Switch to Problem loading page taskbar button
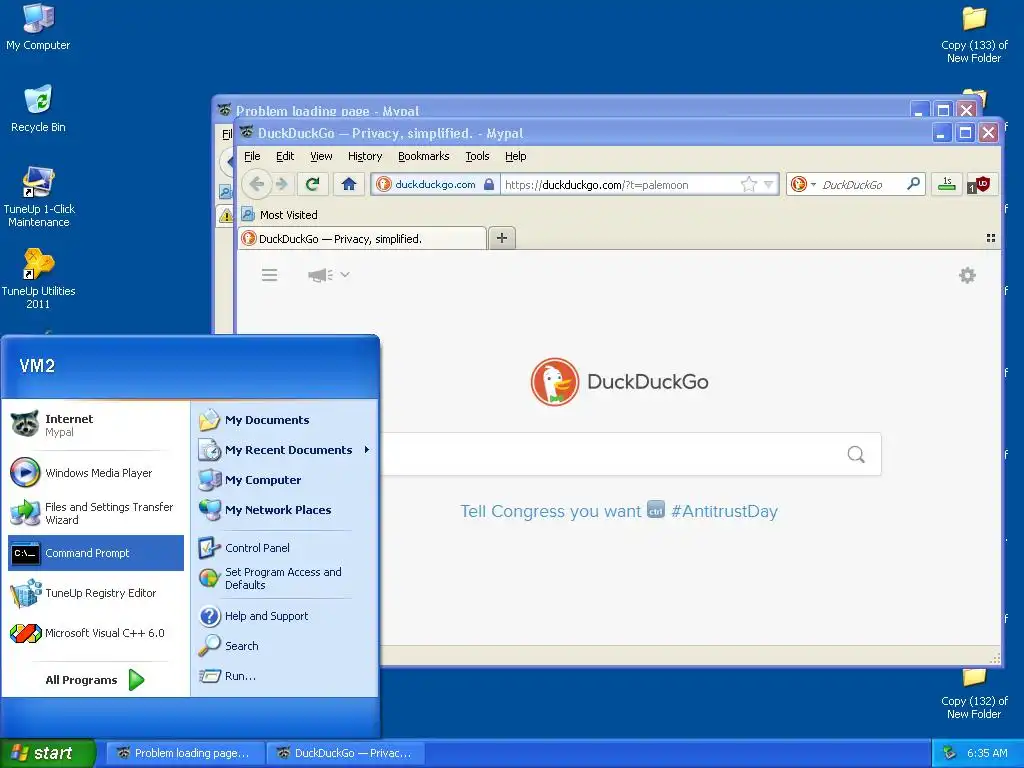 (x=185, y=753)
